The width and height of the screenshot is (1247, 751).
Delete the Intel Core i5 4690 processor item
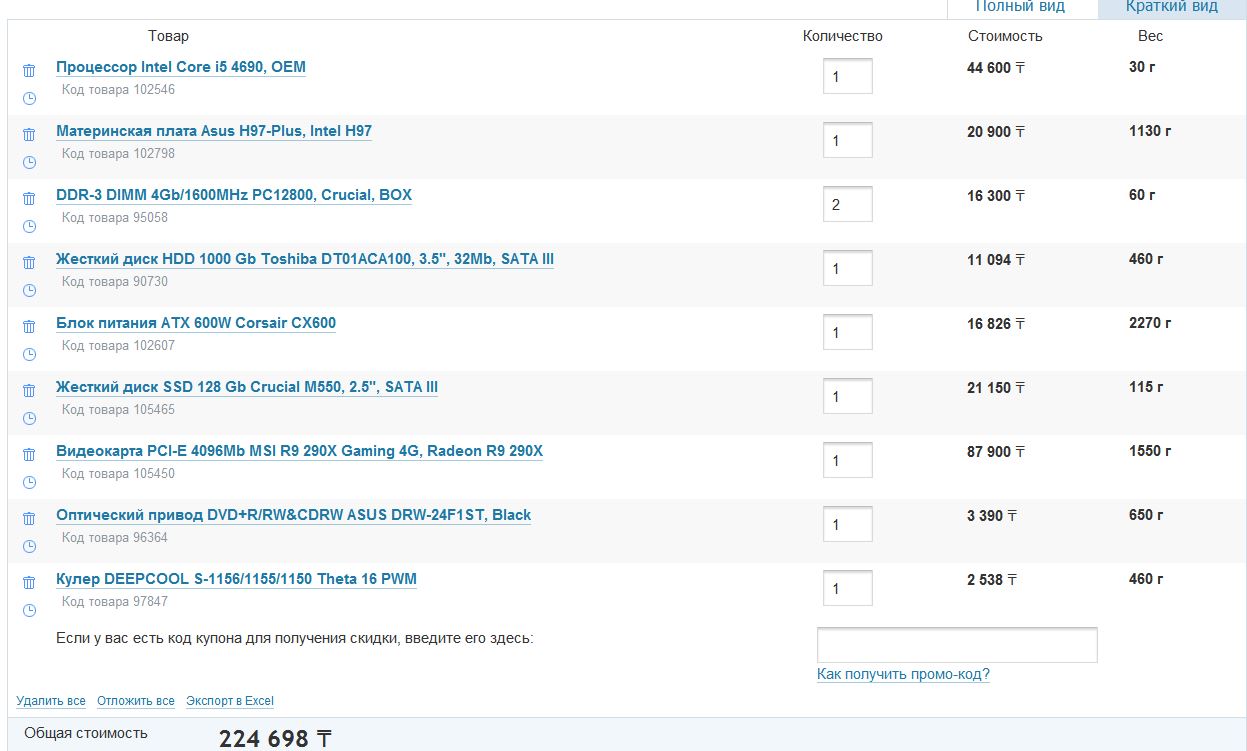[x=29, y=70]
